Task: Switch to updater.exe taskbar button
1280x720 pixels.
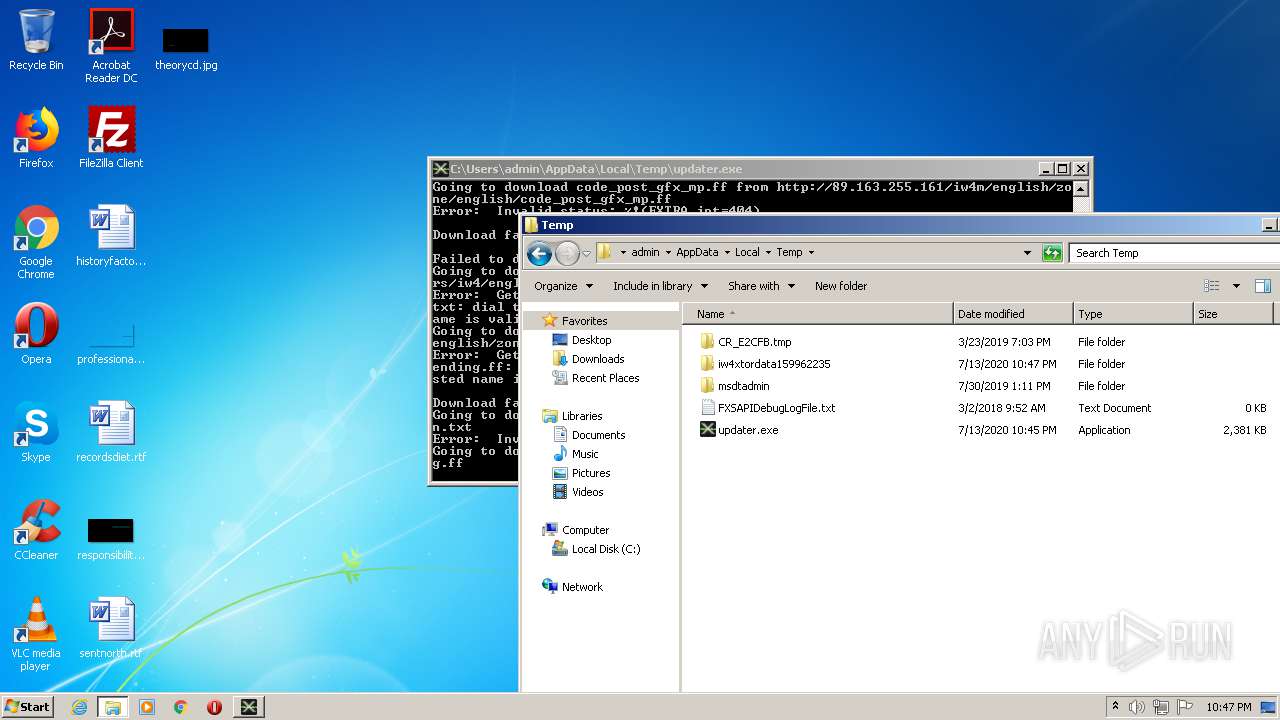Action: coord(249,707)
